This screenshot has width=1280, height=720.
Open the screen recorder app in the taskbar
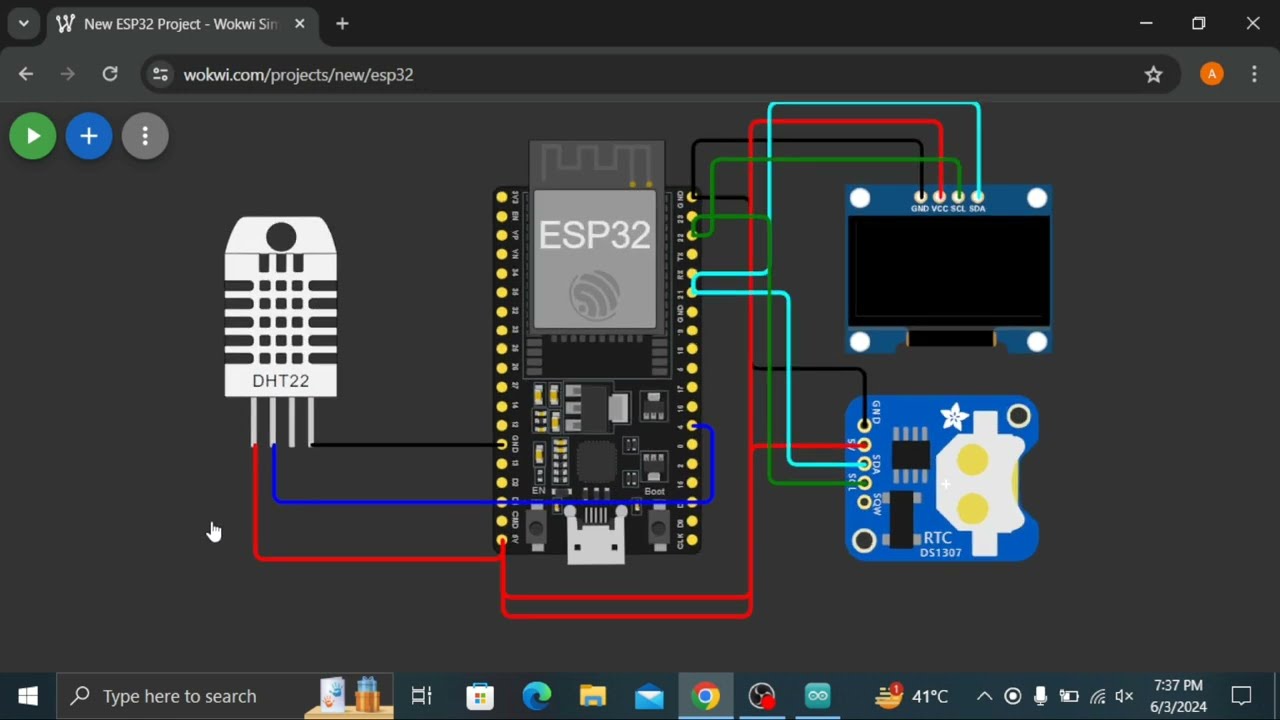pos(762,696)
